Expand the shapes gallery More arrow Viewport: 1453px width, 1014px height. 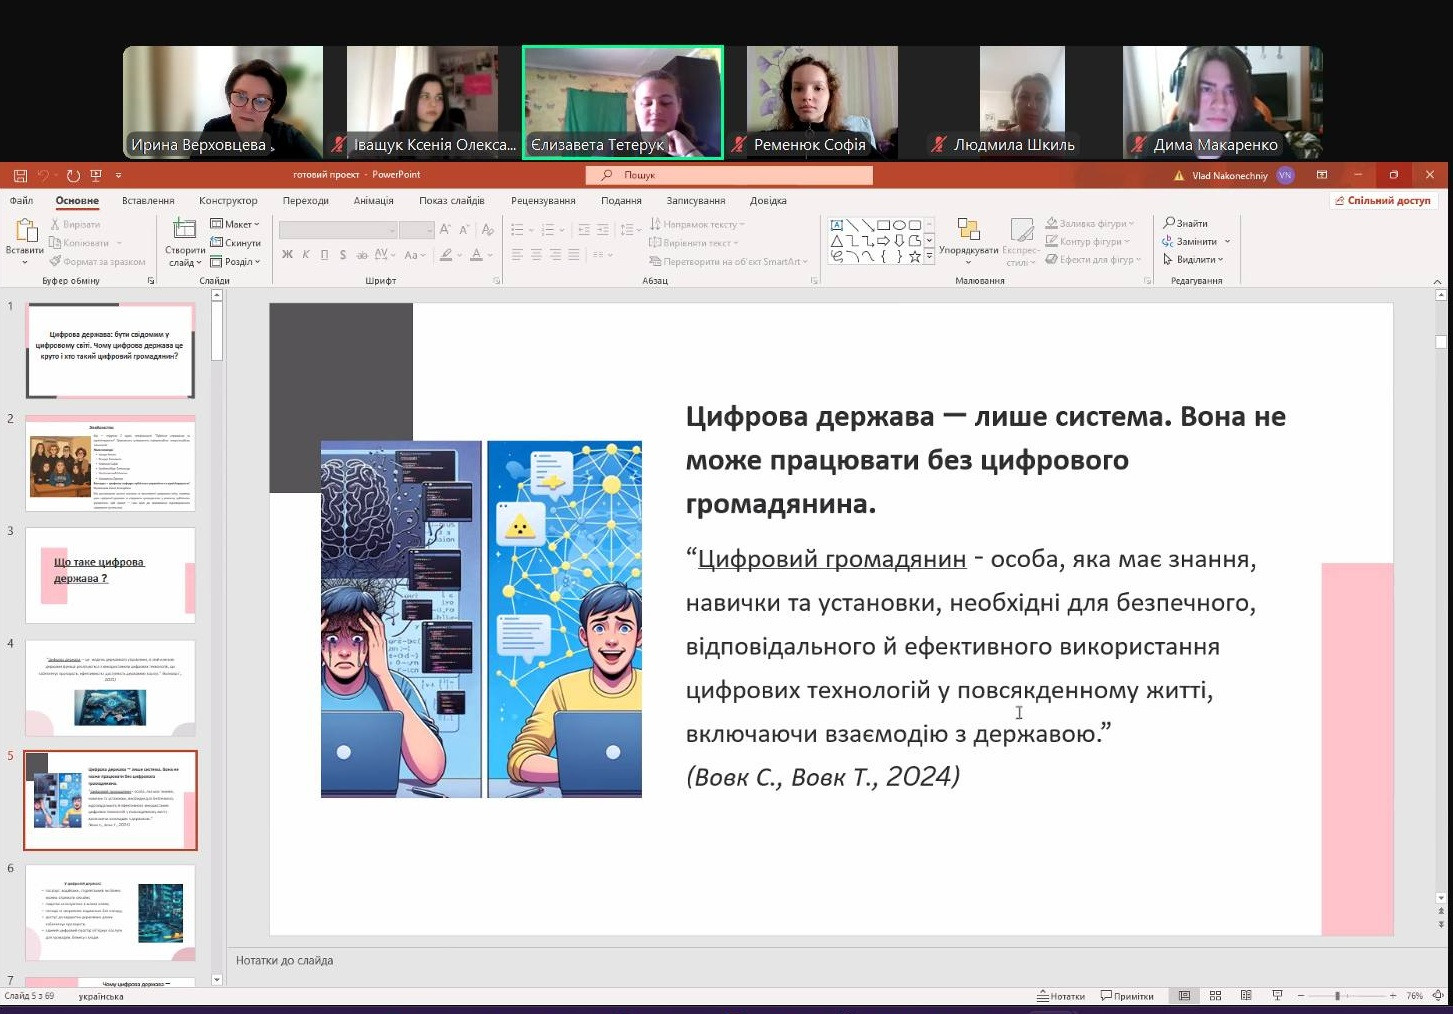(x=929, y=257)
